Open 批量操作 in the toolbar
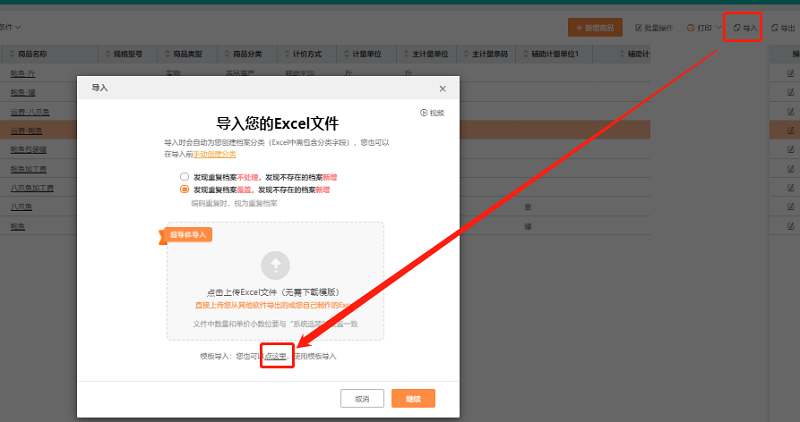800x422 pixels. [654, 28]
